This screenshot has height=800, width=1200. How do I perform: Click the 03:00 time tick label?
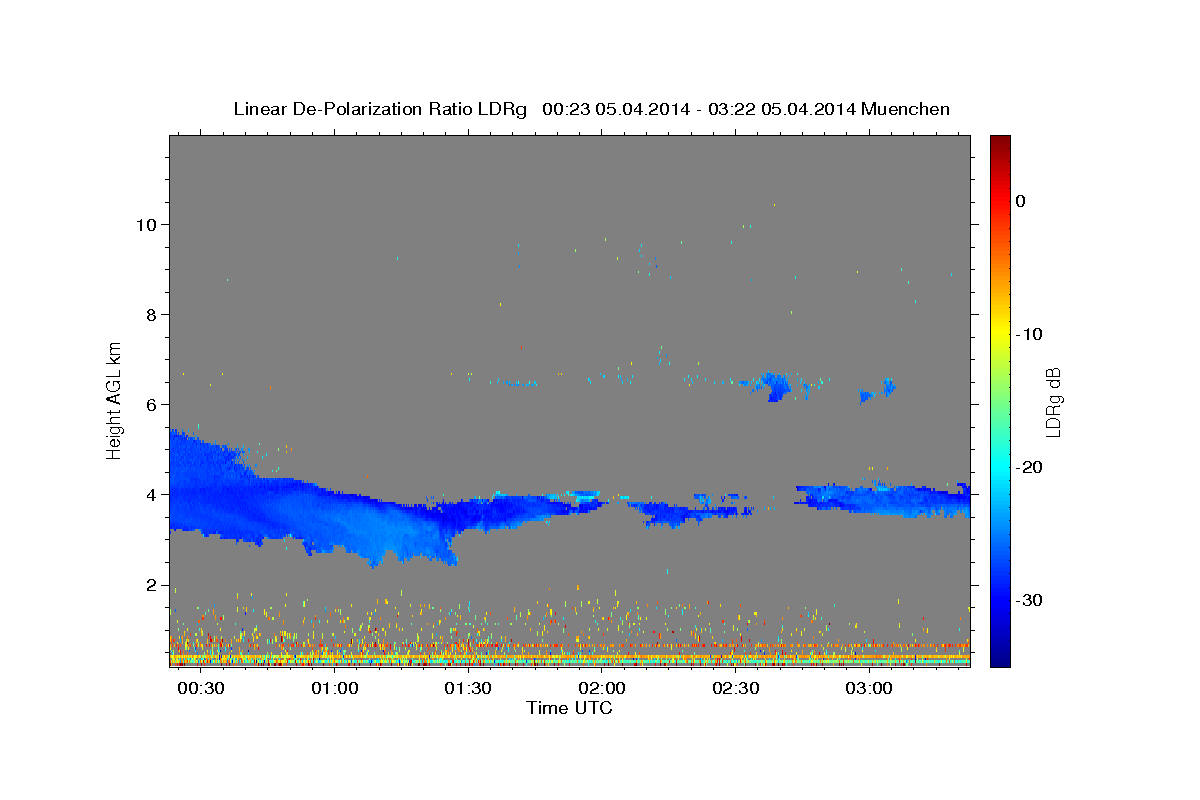coord(869,690)
